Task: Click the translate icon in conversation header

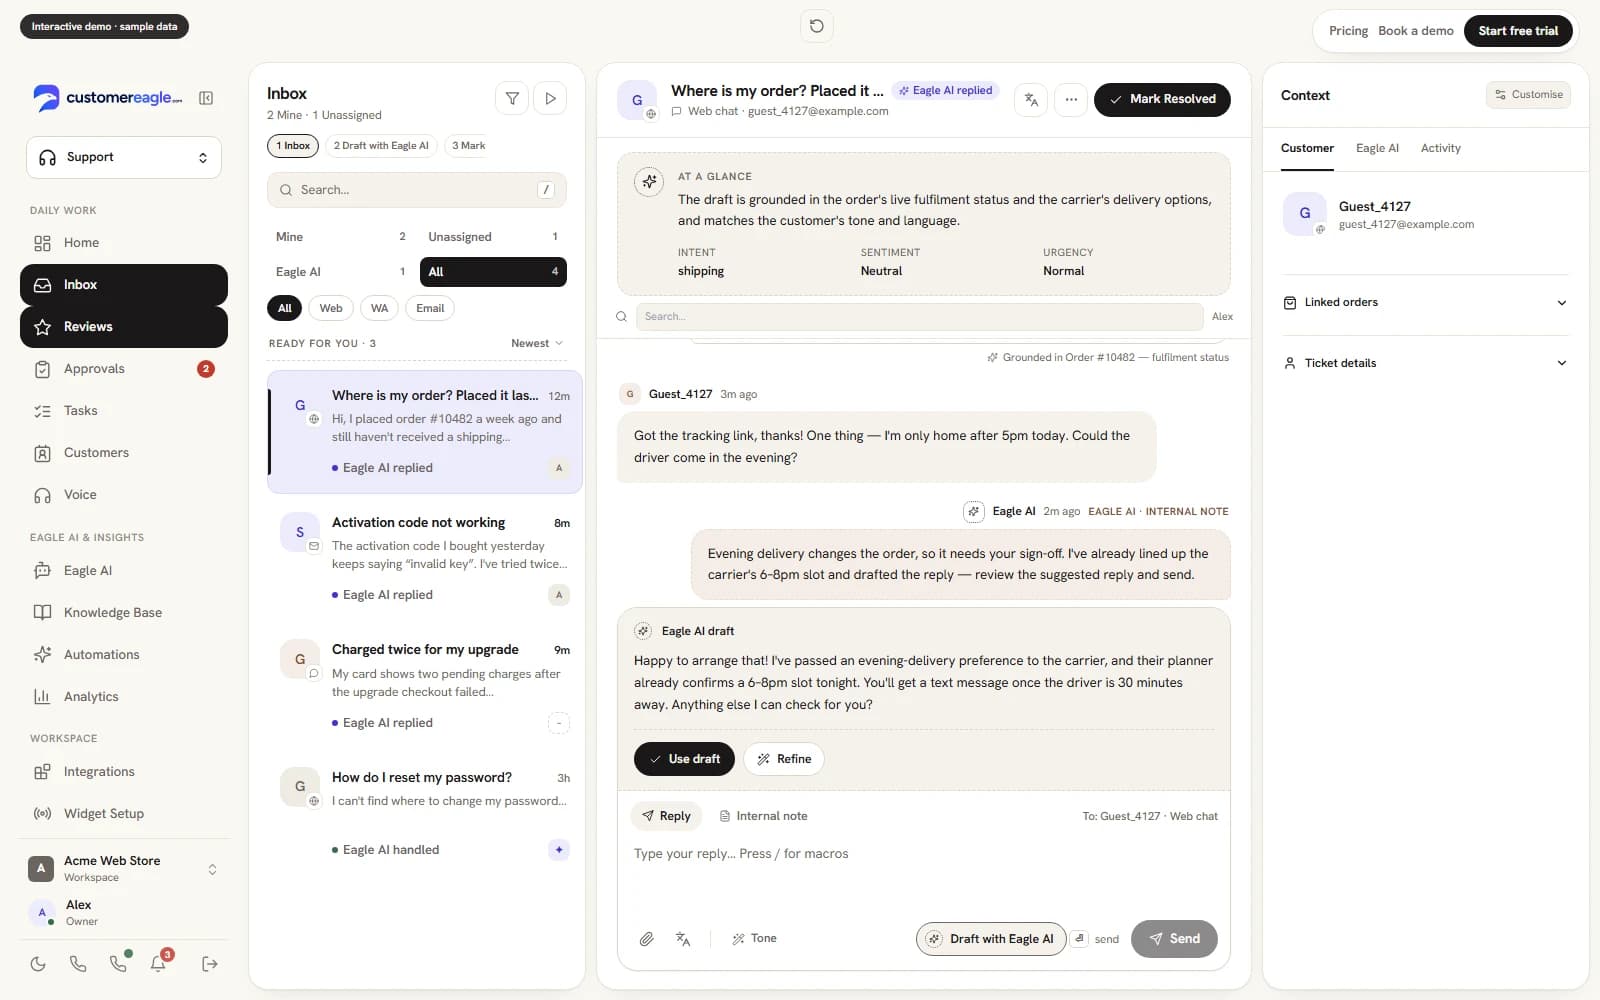Action: (x=1031, y=99)
